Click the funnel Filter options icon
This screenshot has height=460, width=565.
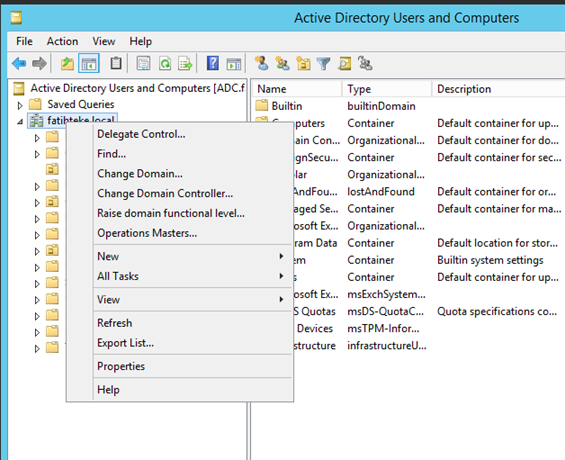pos(324,64)
